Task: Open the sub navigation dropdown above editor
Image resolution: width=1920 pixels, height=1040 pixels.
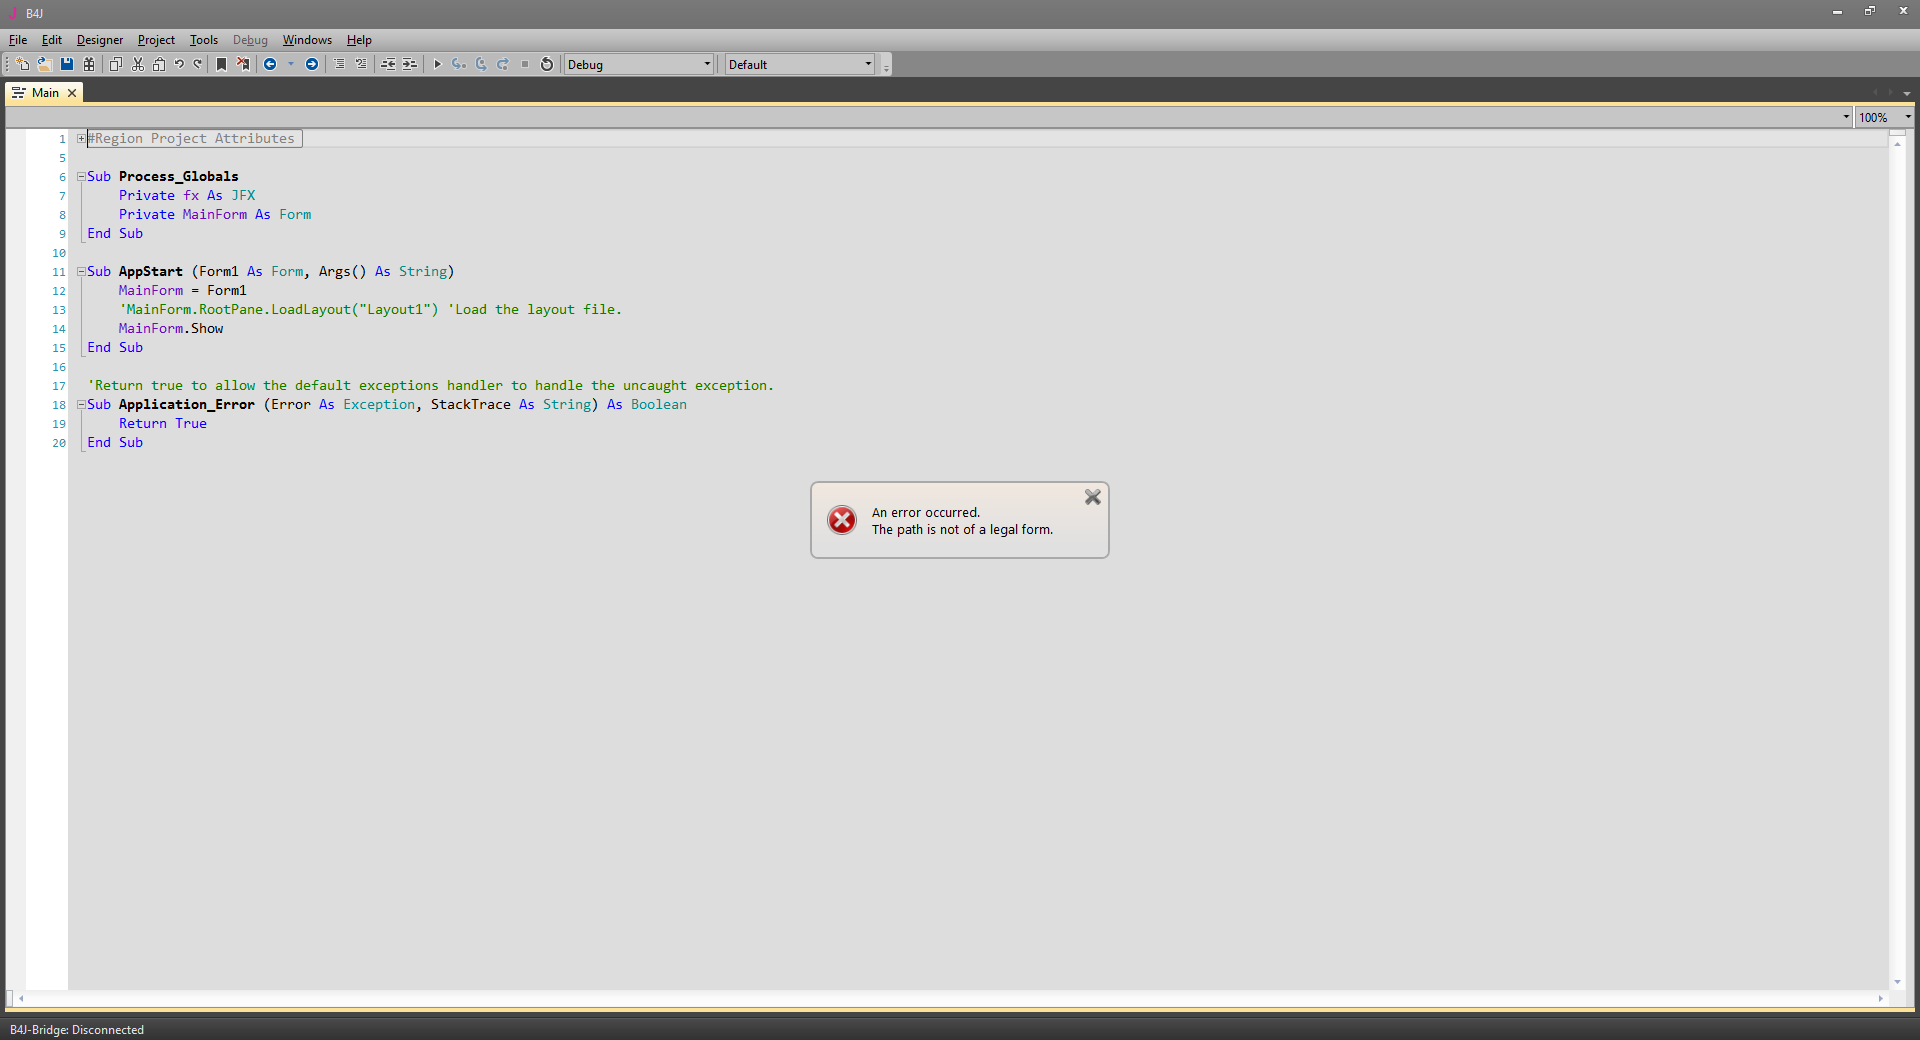Action: pos(1846,117)
